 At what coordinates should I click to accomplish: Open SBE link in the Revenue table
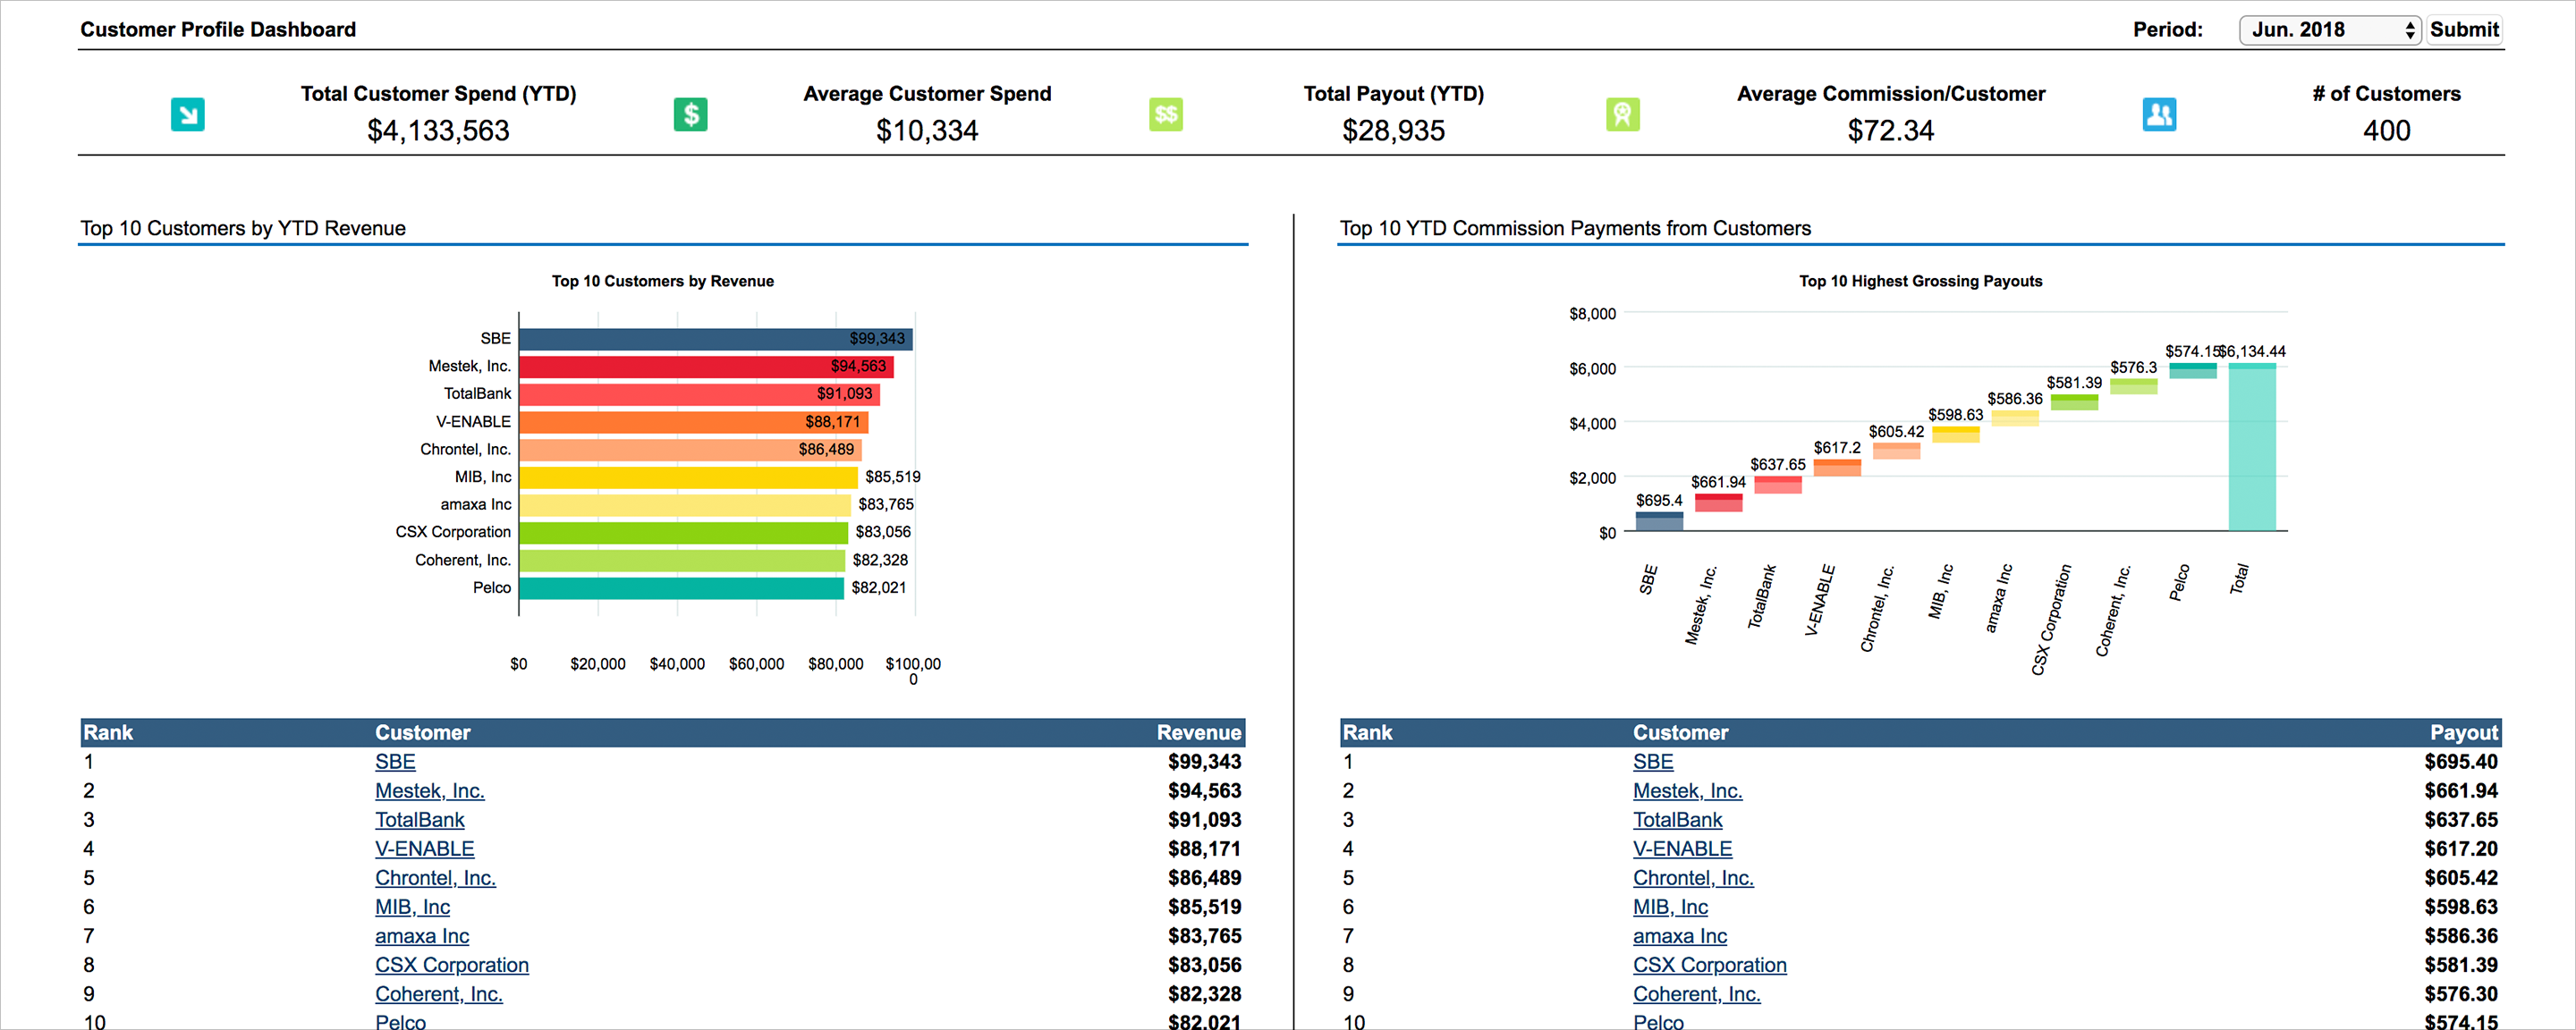(x=395, y=762)
